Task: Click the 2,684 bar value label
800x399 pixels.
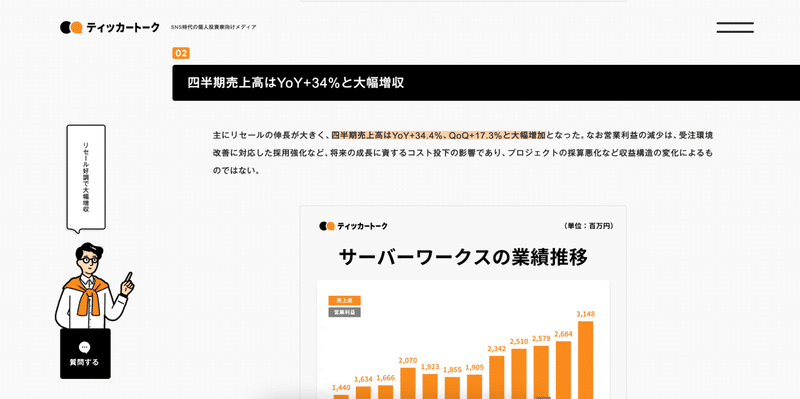Action: coord(563,334)
